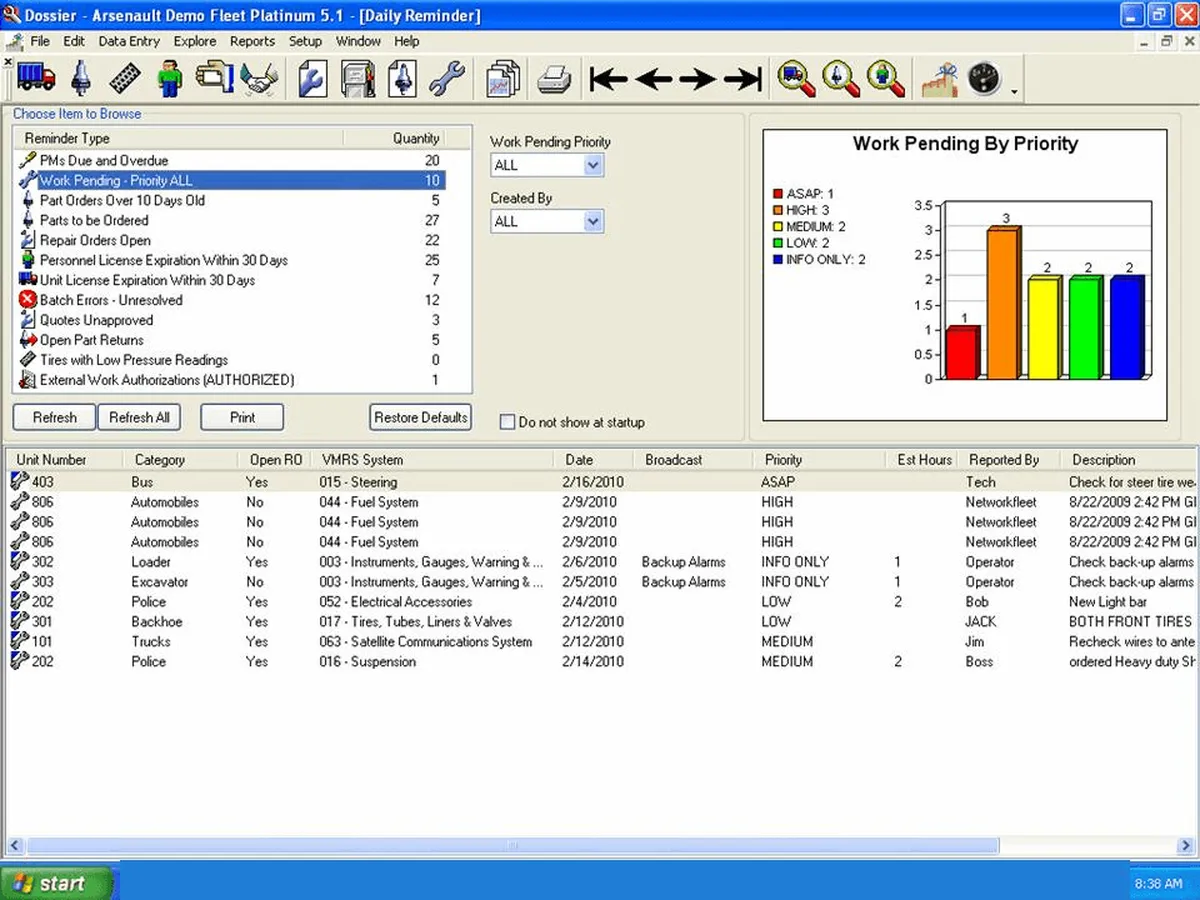This screenshot has width=1200, height=900.
Task: Click the document with spark plug toolbar icon
Action: click(x=402, y=79)
